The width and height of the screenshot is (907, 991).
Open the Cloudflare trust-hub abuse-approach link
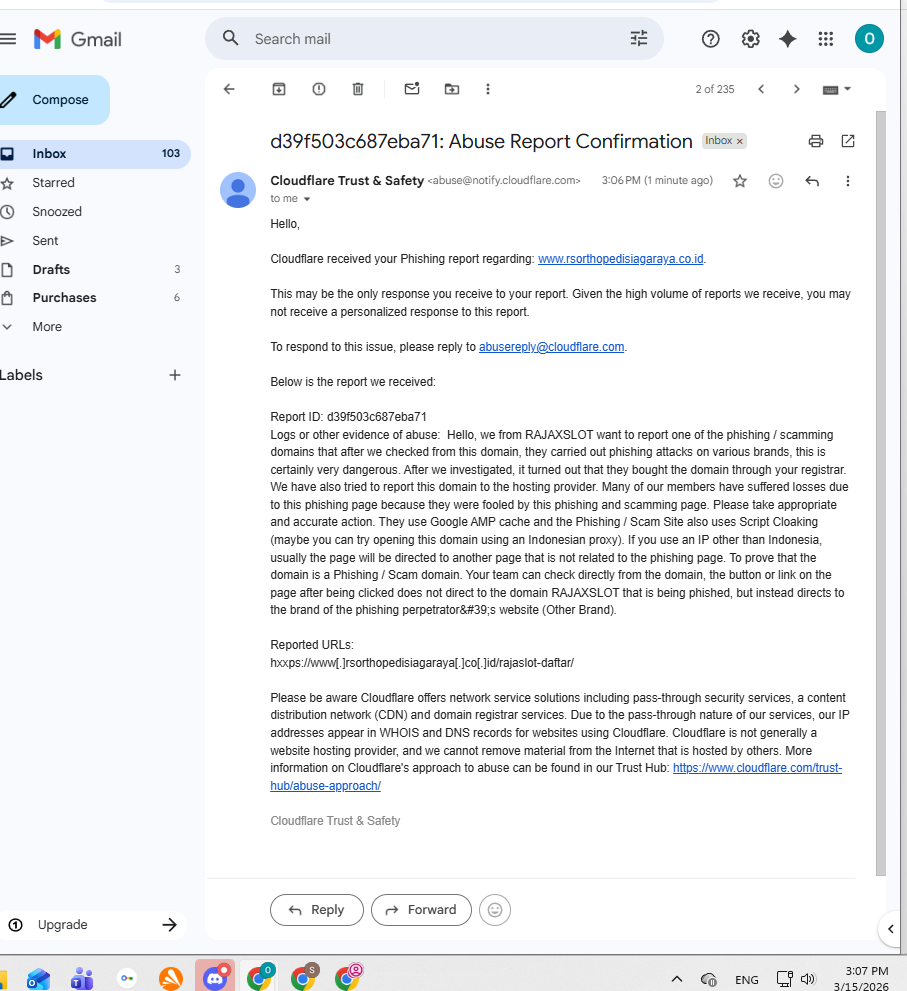(757, 768)
